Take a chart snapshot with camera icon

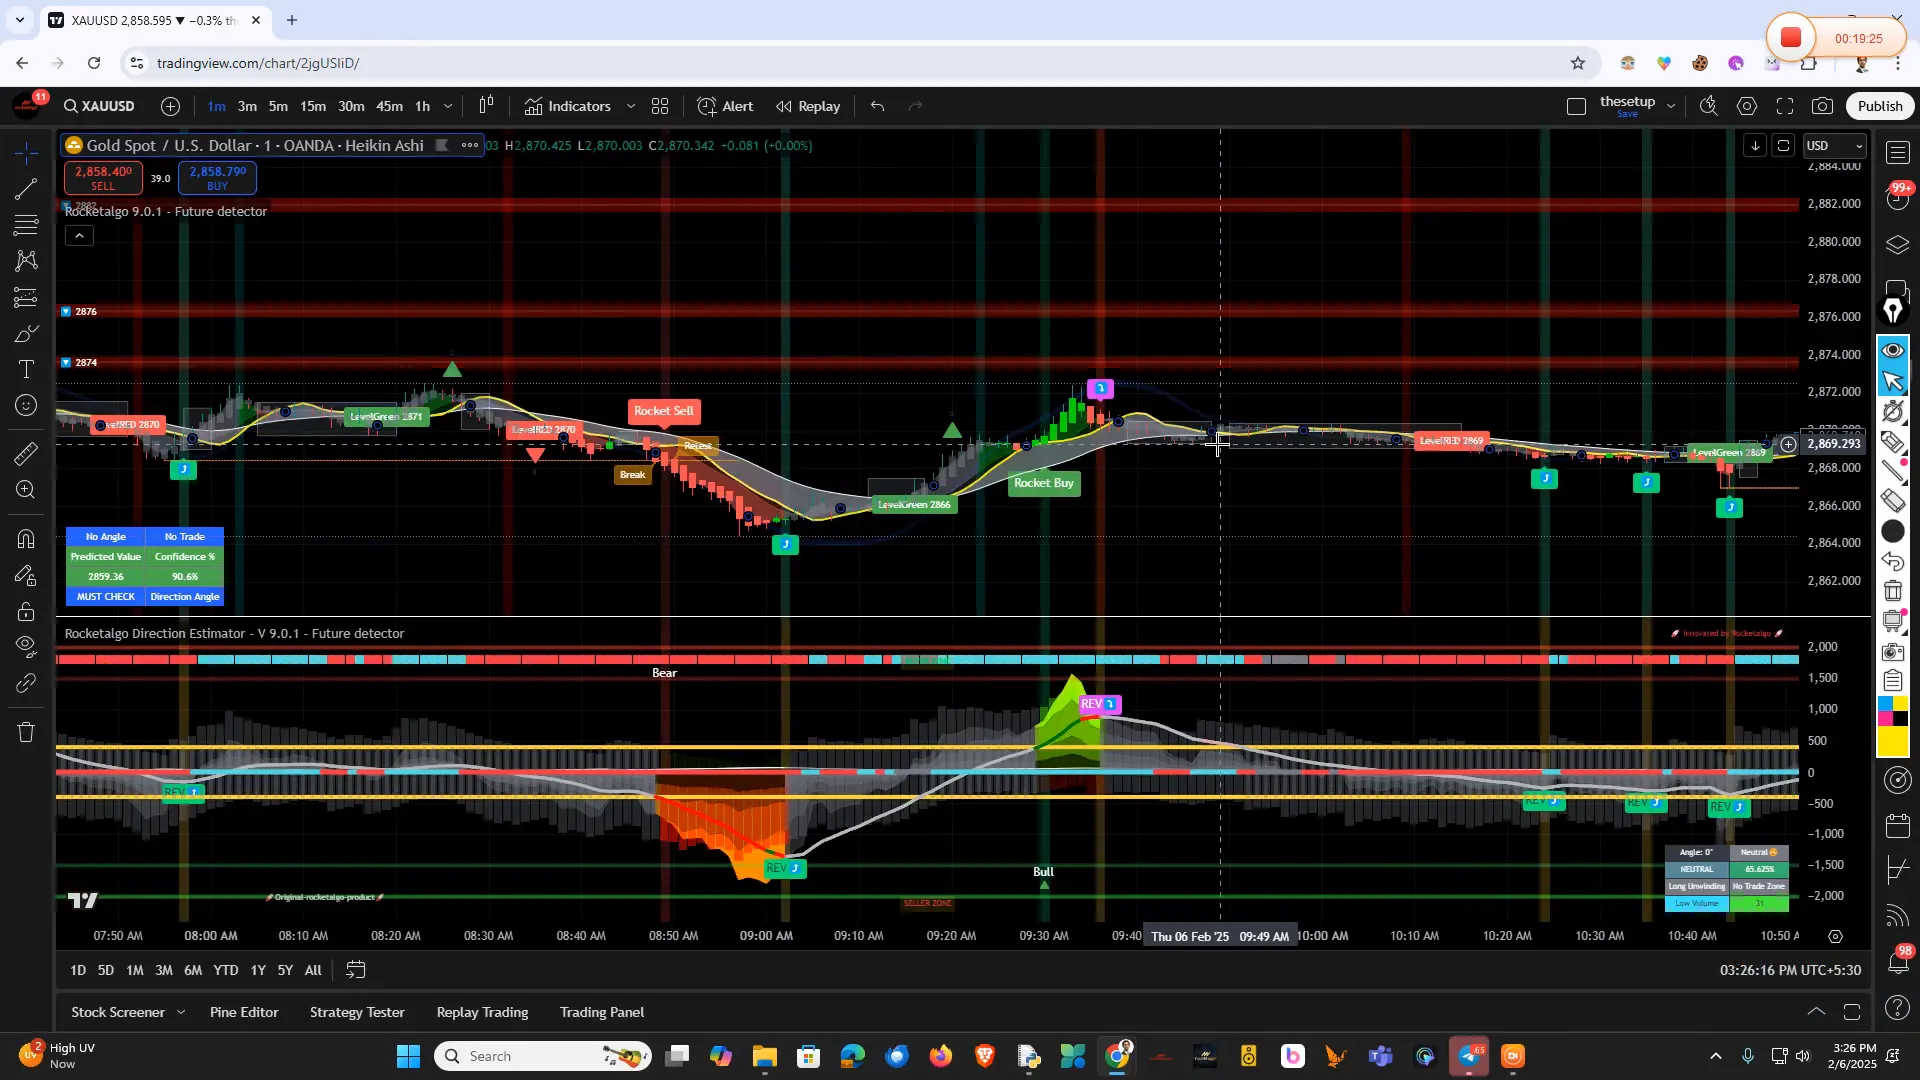1823,106
